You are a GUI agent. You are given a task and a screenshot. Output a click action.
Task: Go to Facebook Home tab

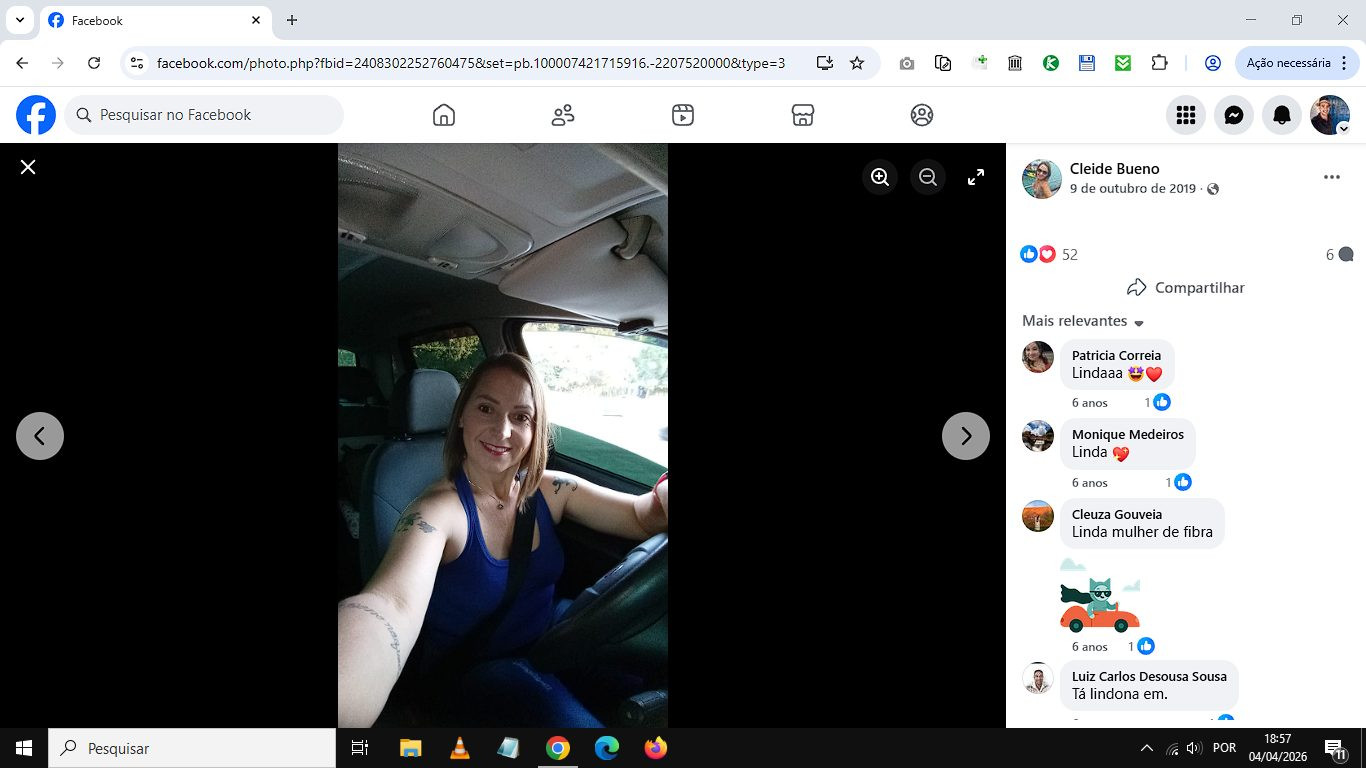point(444,116)
